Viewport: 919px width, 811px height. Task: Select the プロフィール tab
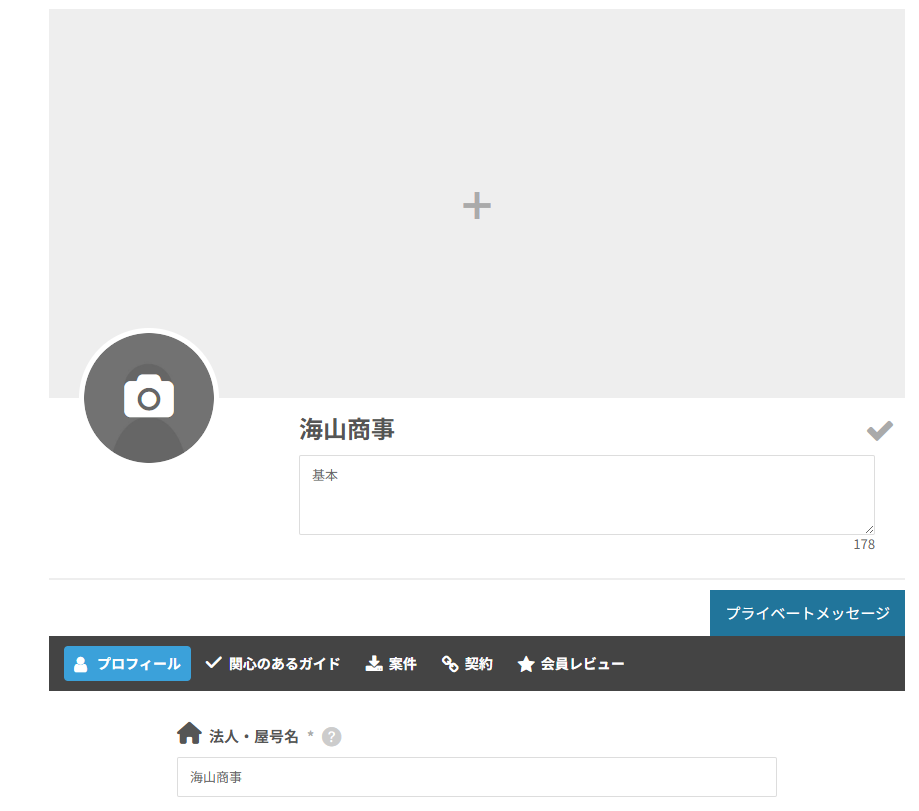tap(127, 664)
